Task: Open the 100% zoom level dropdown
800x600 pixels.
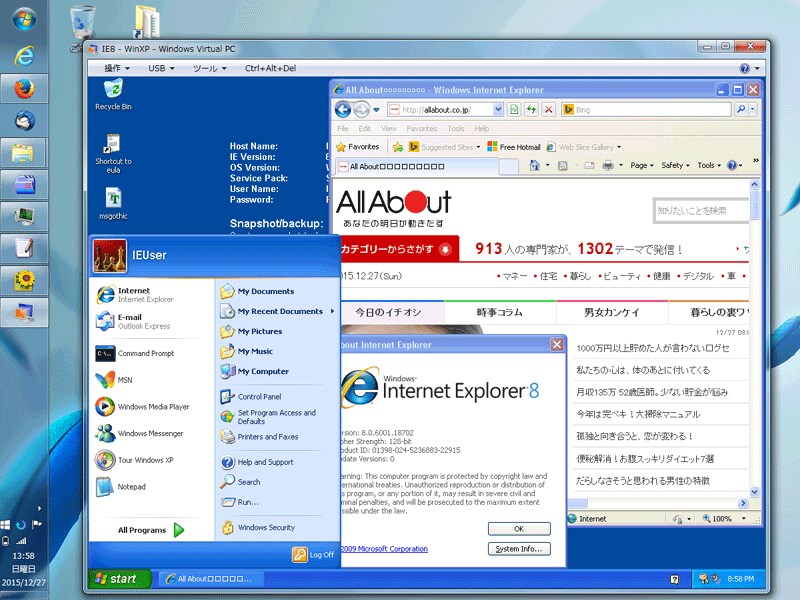Action: 743,519
